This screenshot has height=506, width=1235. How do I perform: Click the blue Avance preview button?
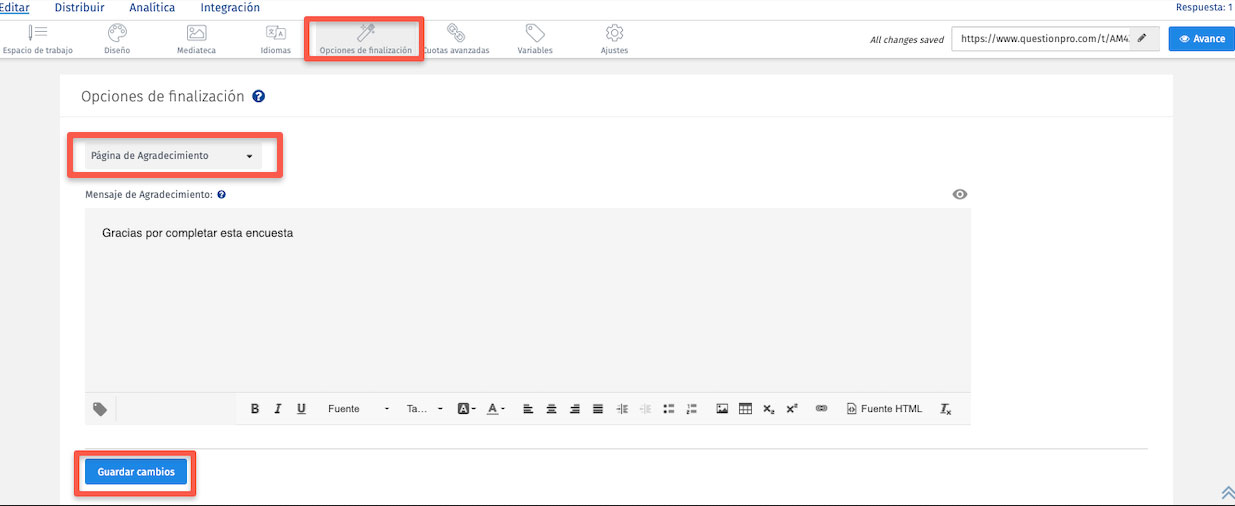click(1201, 39)
